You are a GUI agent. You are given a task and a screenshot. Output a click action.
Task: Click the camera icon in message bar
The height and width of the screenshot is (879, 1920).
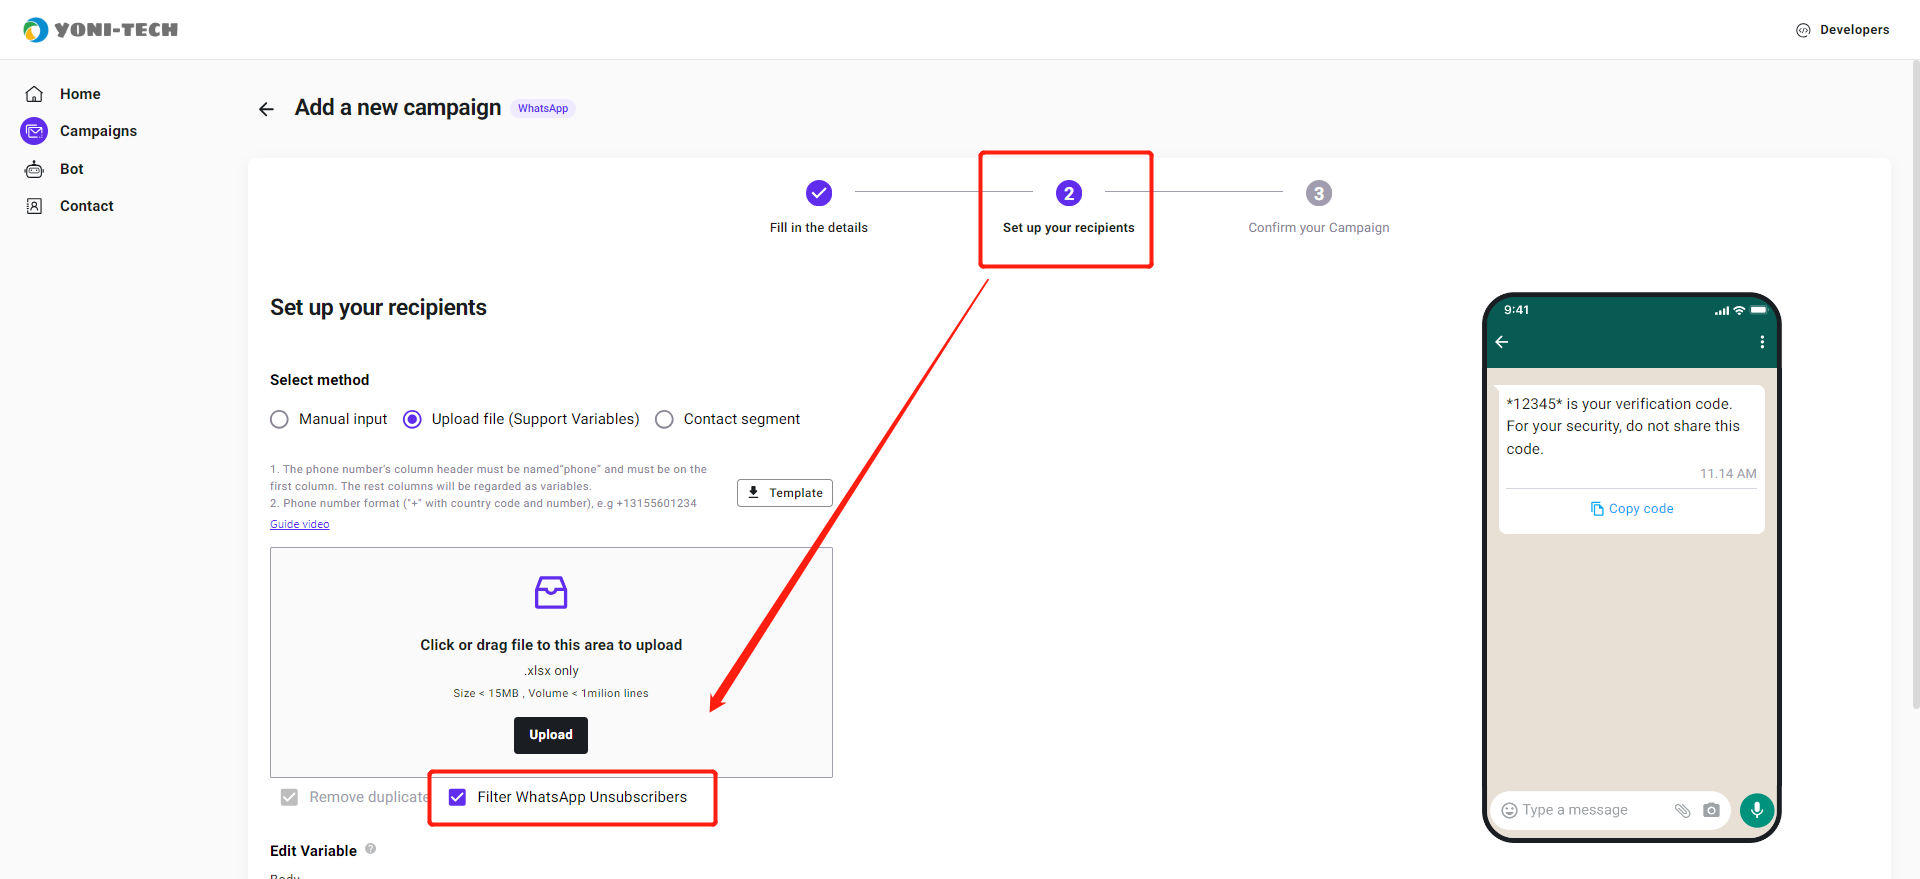[1711, 810]
